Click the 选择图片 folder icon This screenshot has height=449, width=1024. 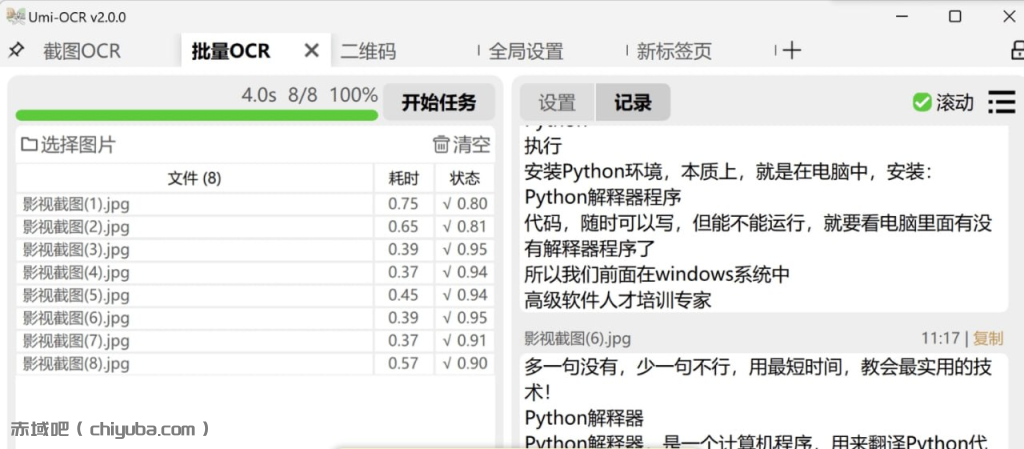pyautogui.click(x=29, y=145)
